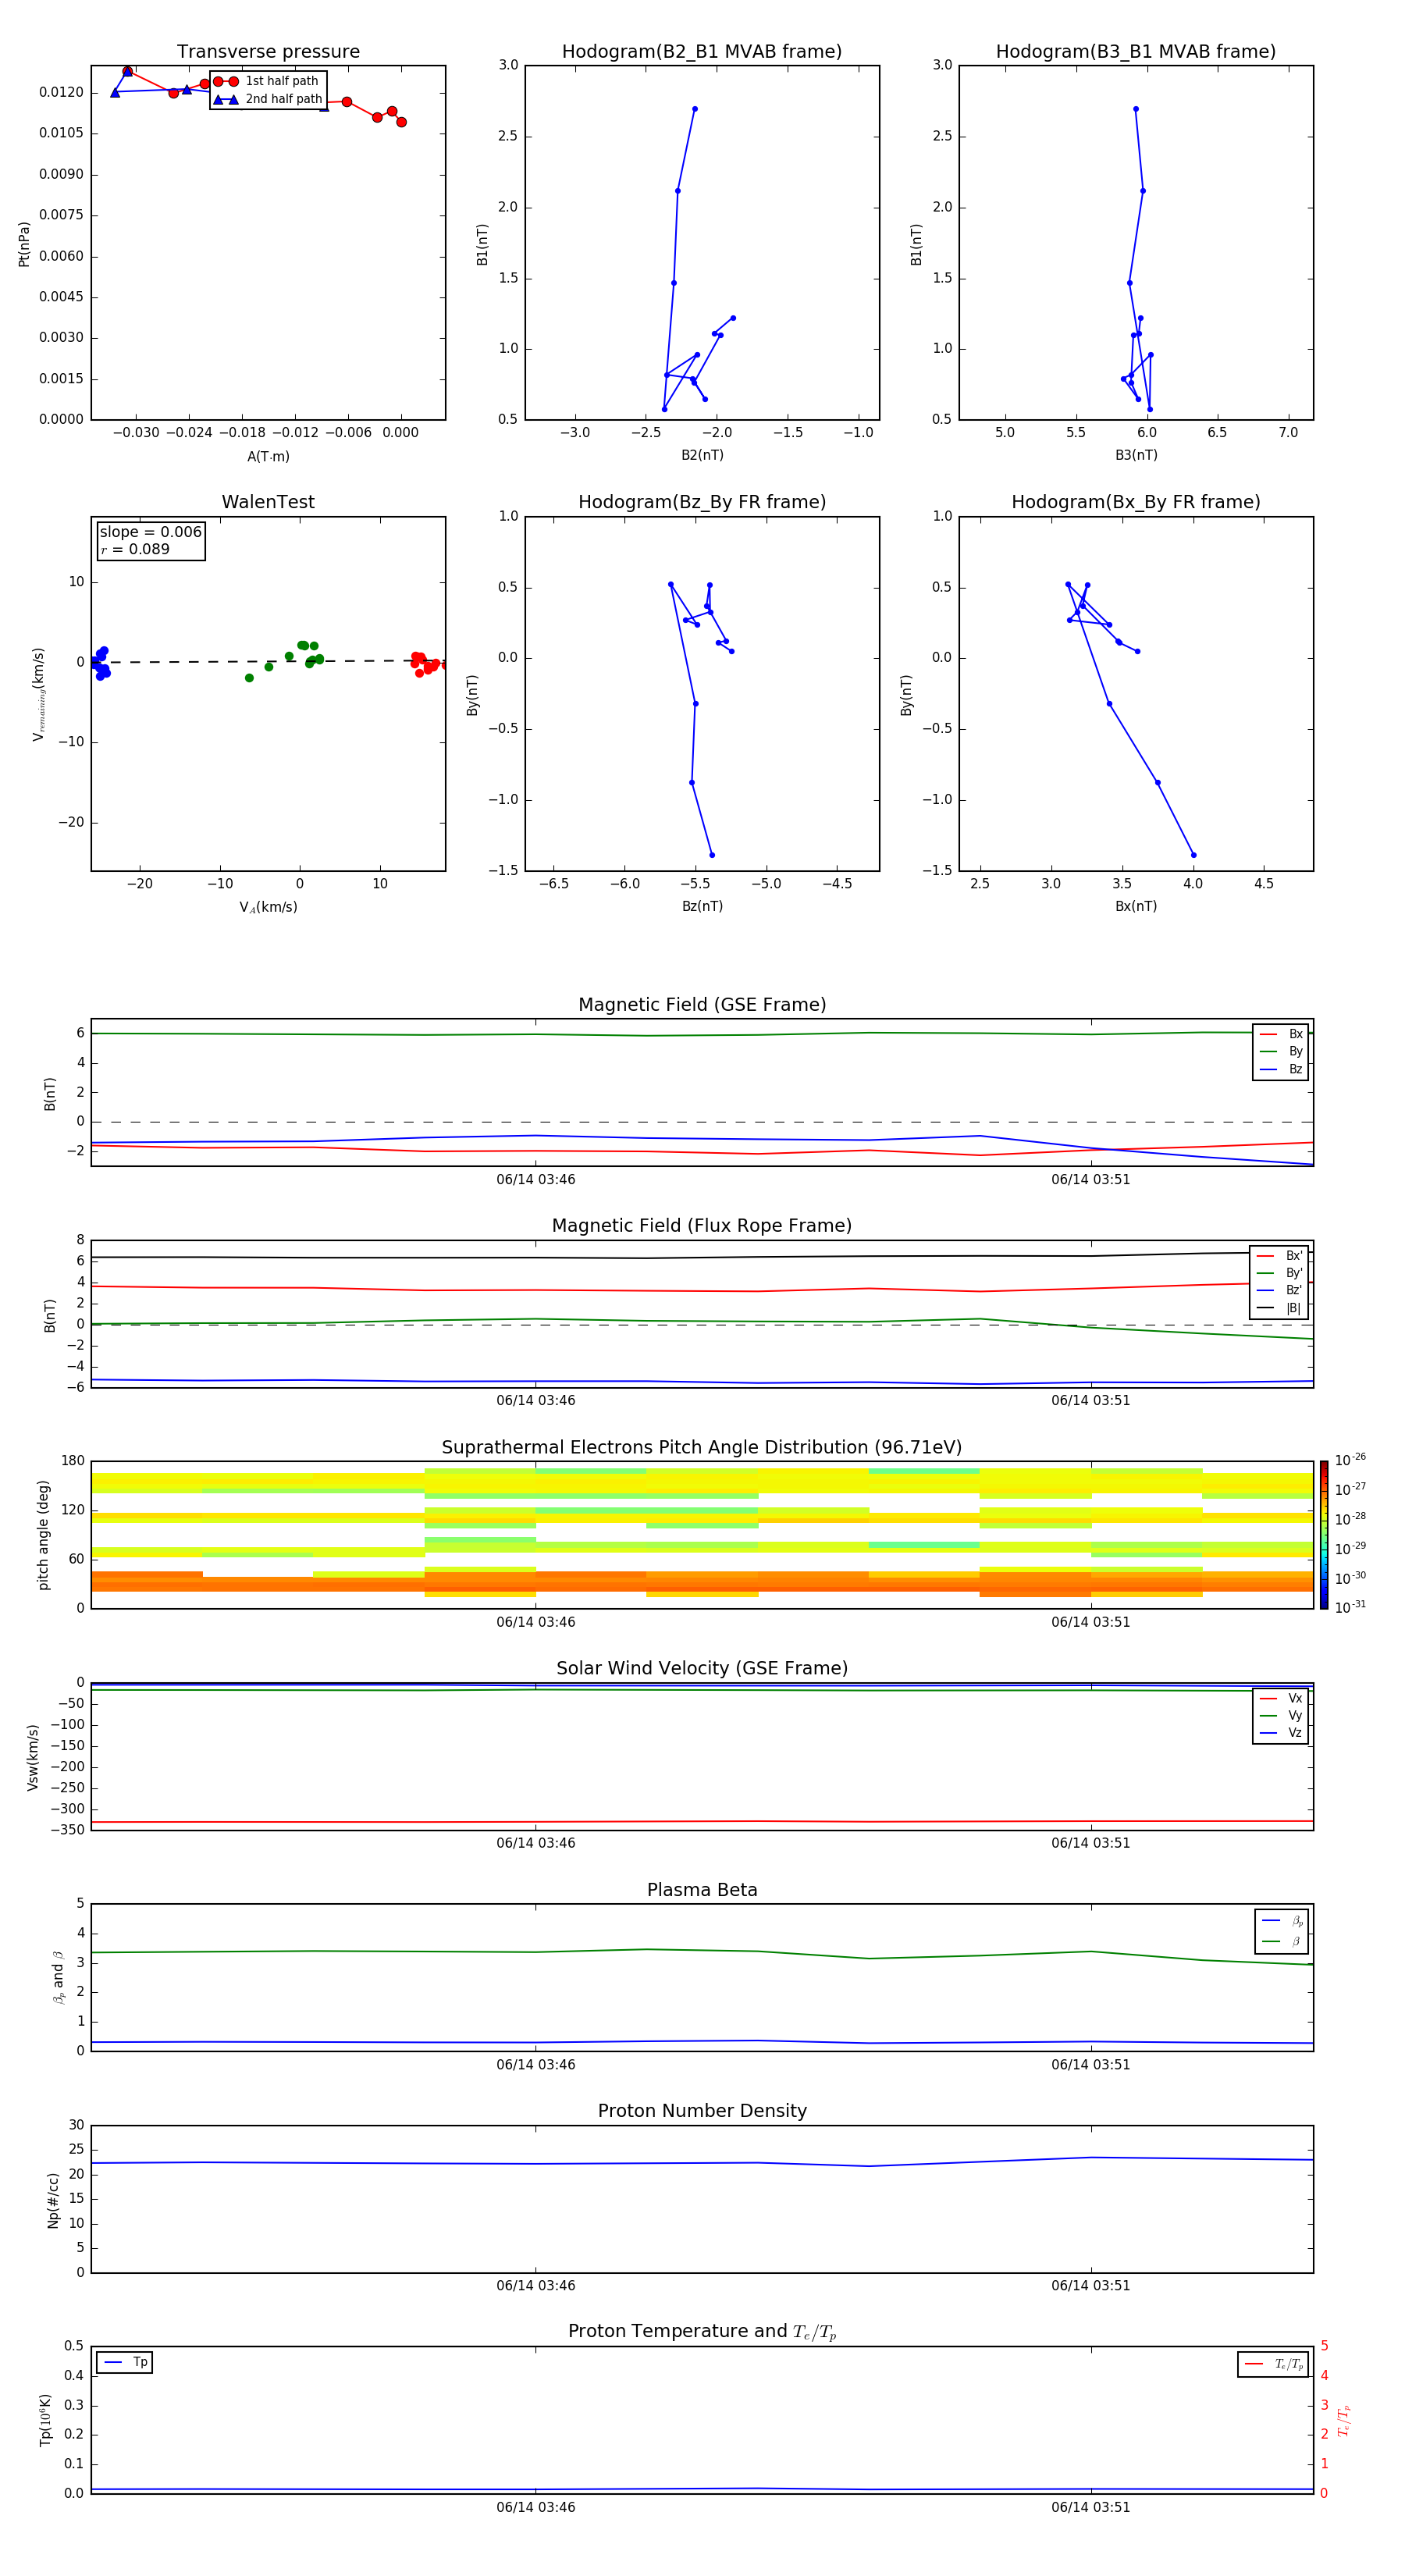The height and width of the screenshot is (2576, 1405).
Task: Click the 'Vsw(km/s)' y-axis label
Action: click(32, 1757)
